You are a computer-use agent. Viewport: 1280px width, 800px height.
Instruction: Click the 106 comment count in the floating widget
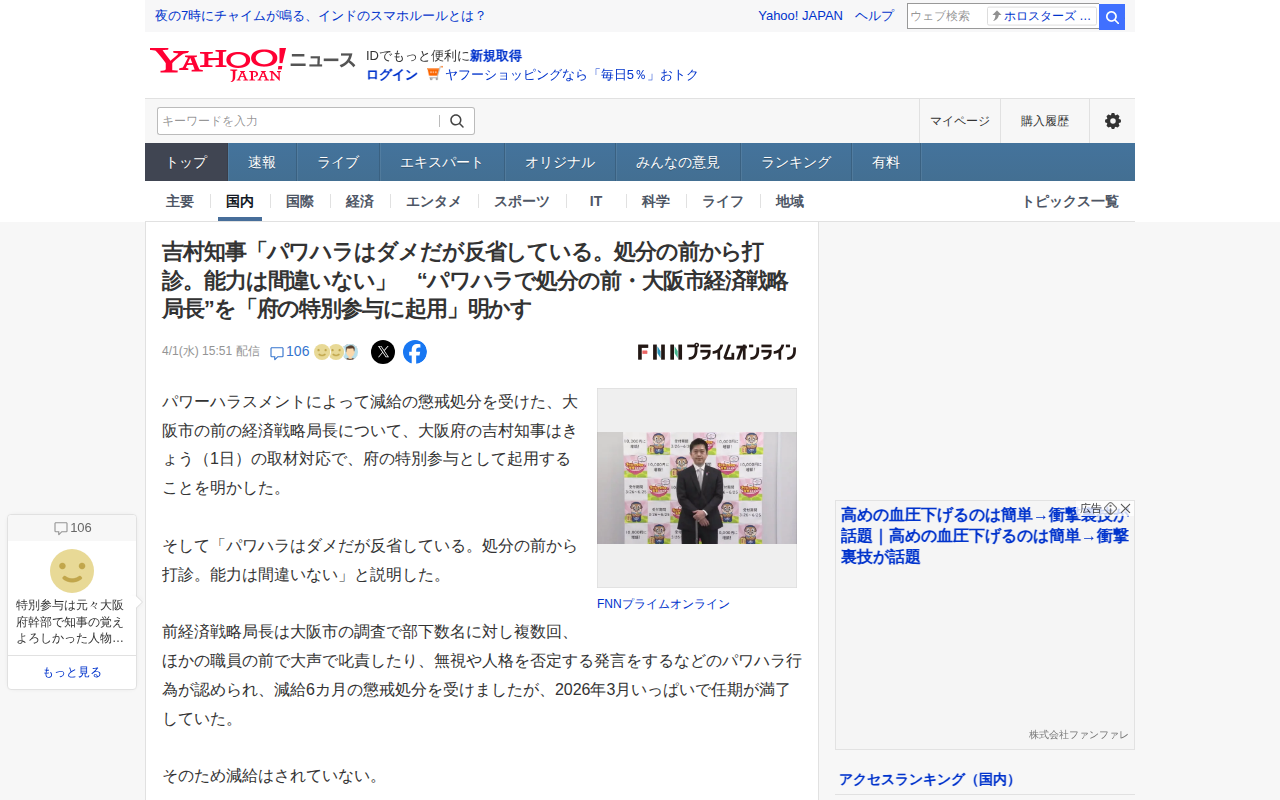pyautogui.click(x=72, y=528)
